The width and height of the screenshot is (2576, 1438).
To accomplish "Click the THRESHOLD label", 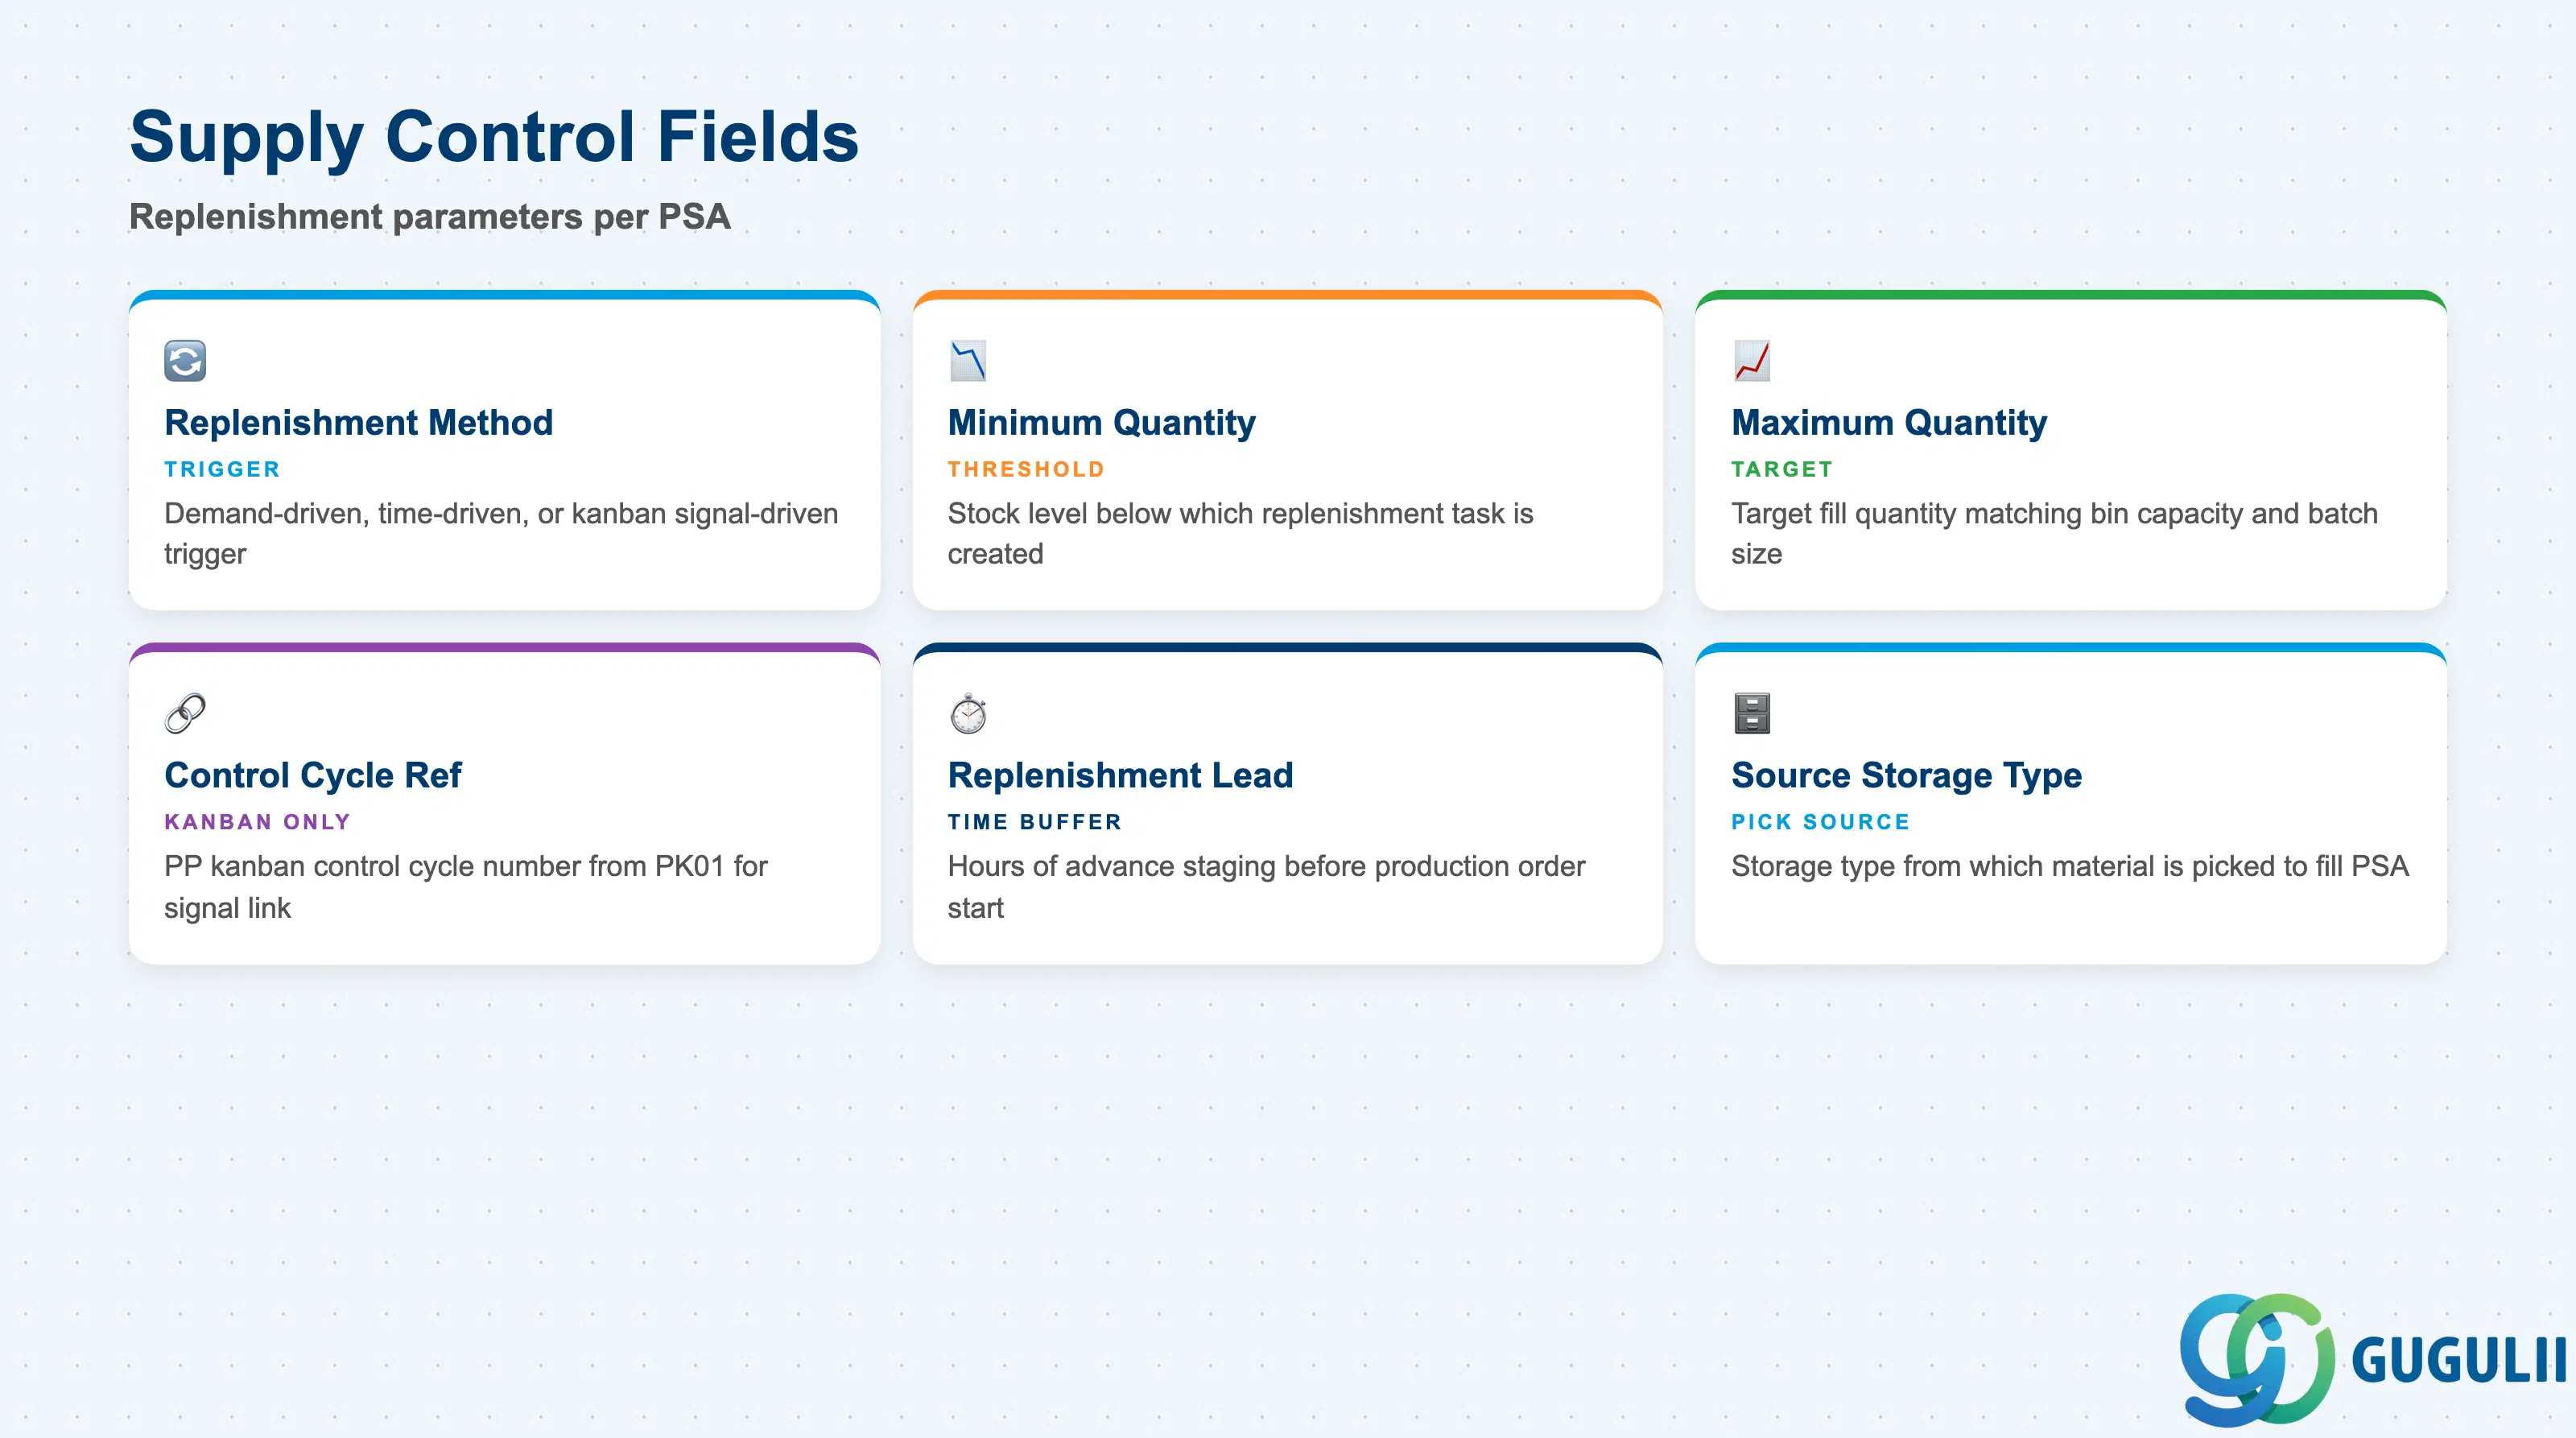I will 1026,469.
